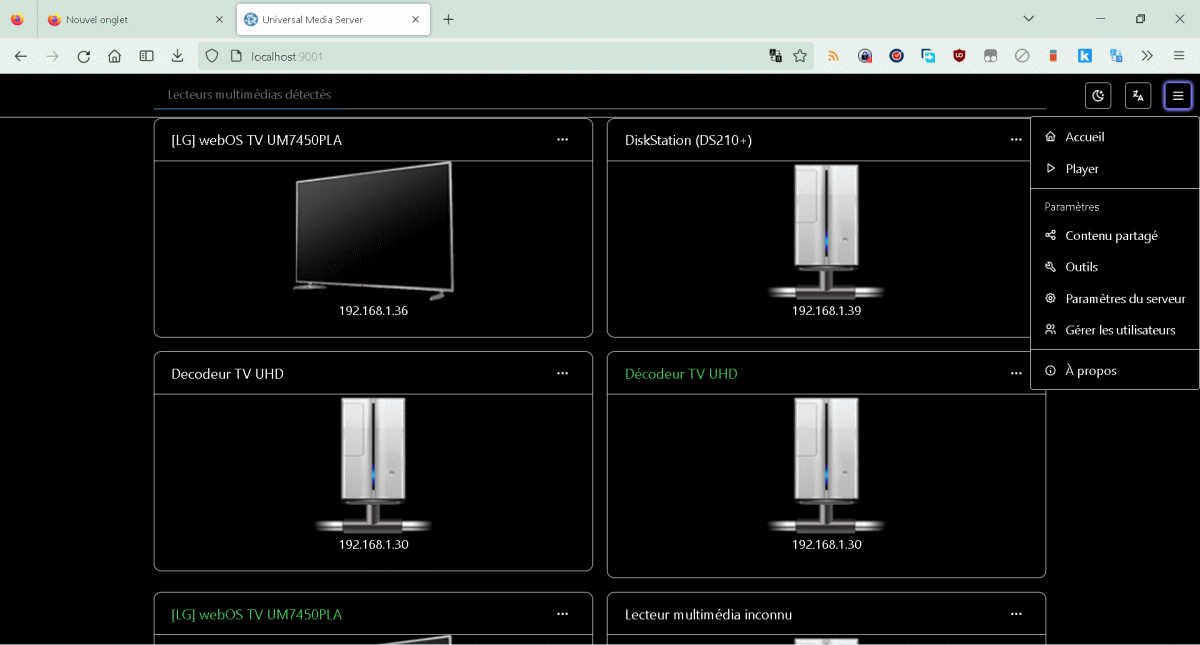Click the tracking protection shield icon

pos(212,56)
